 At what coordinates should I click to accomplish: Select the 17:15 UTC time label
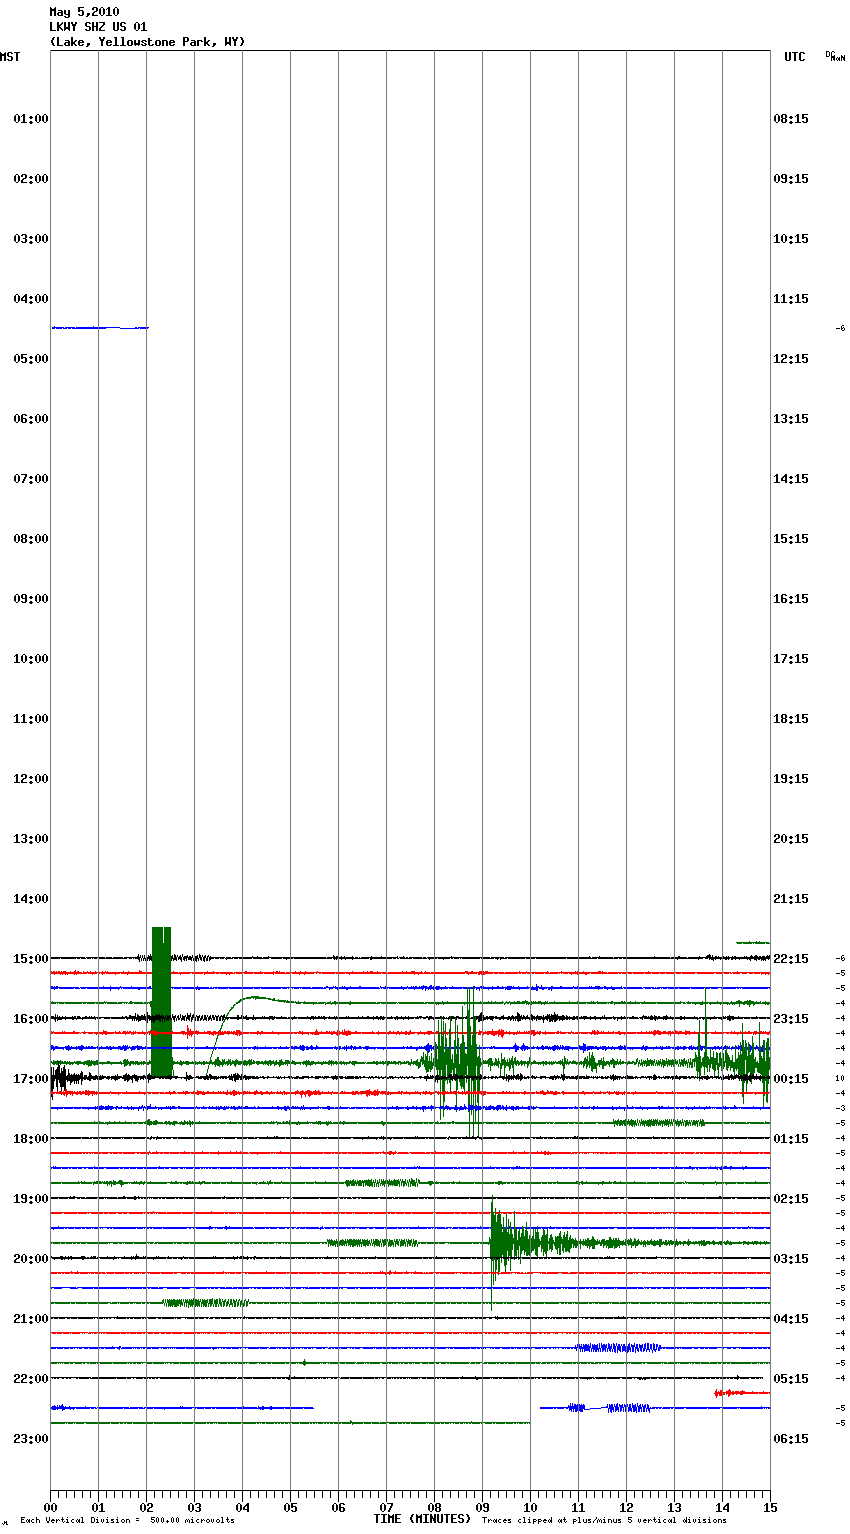(791, 659)
